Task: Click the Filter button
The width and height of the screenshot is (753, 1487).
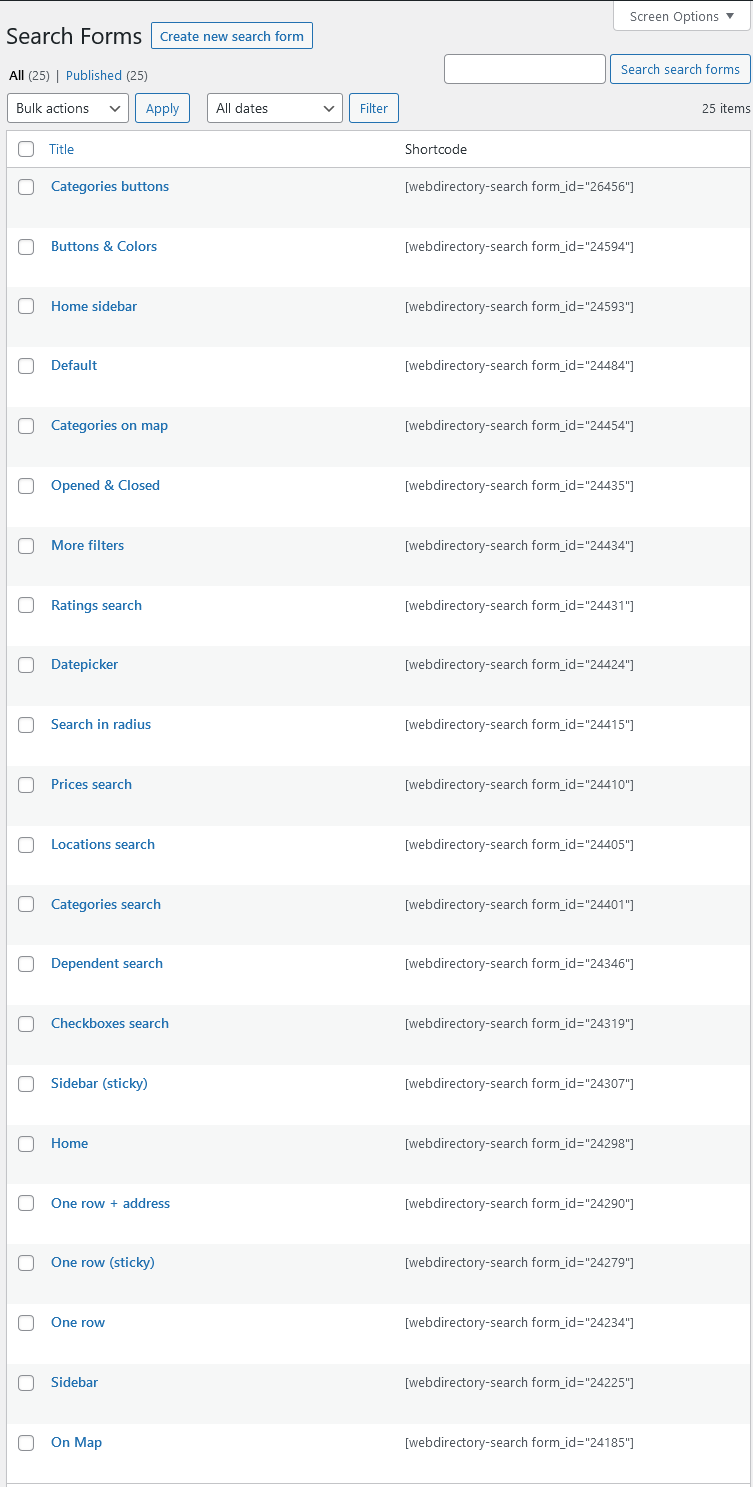Action: [374, 108]
